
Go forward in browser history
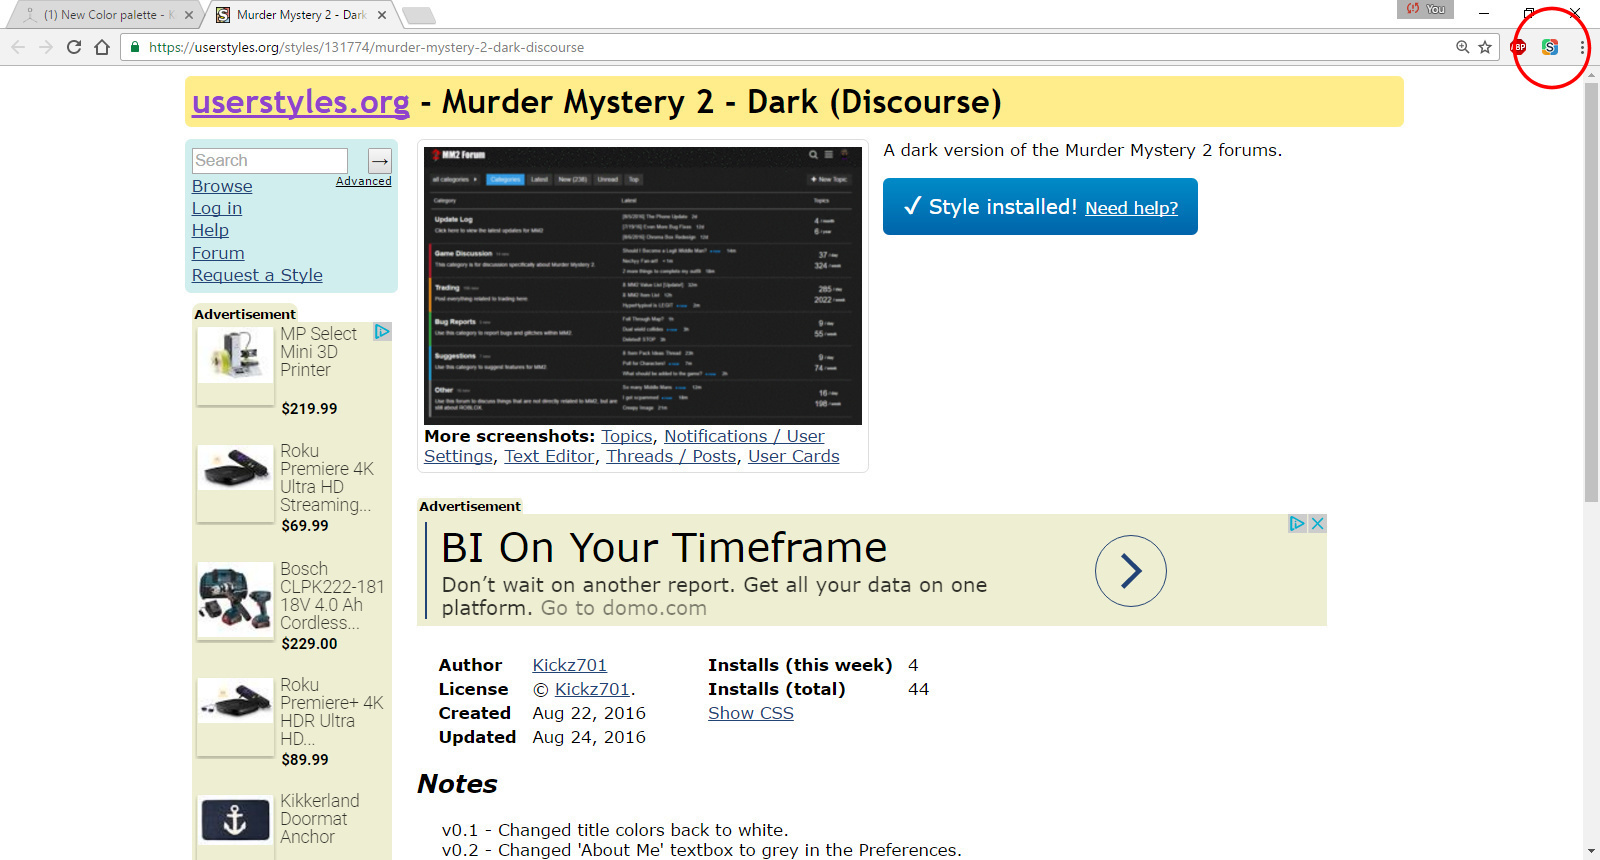click(x=46, y=47)
